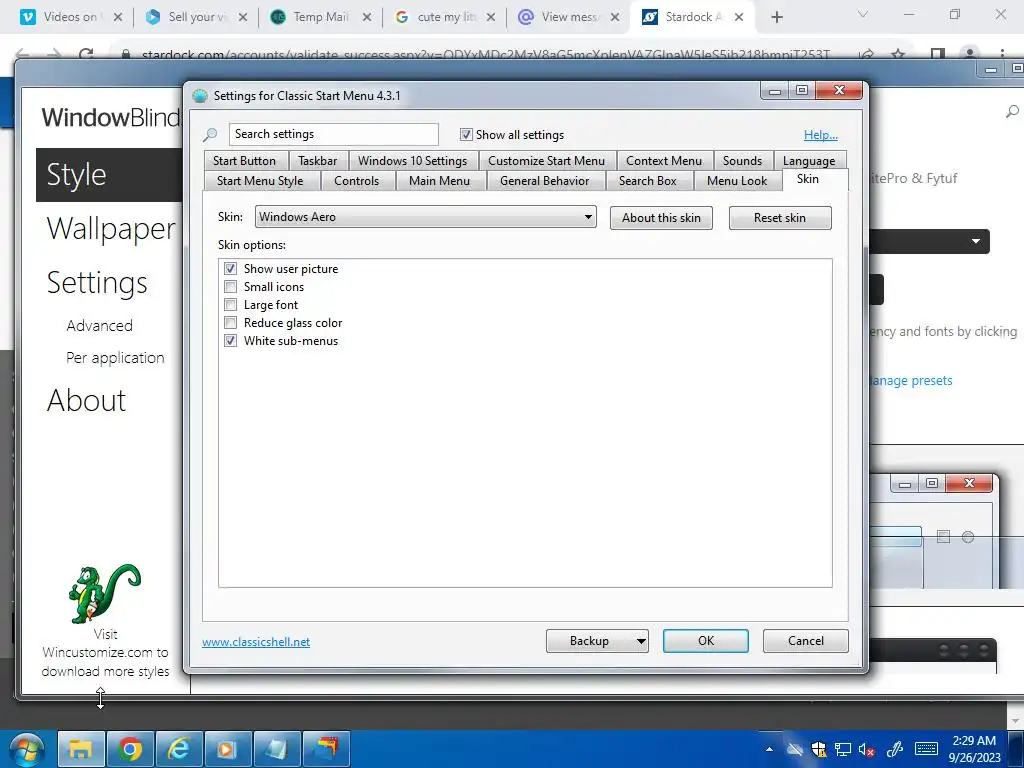Click the muted speaker tray icon

click(867, 750)
